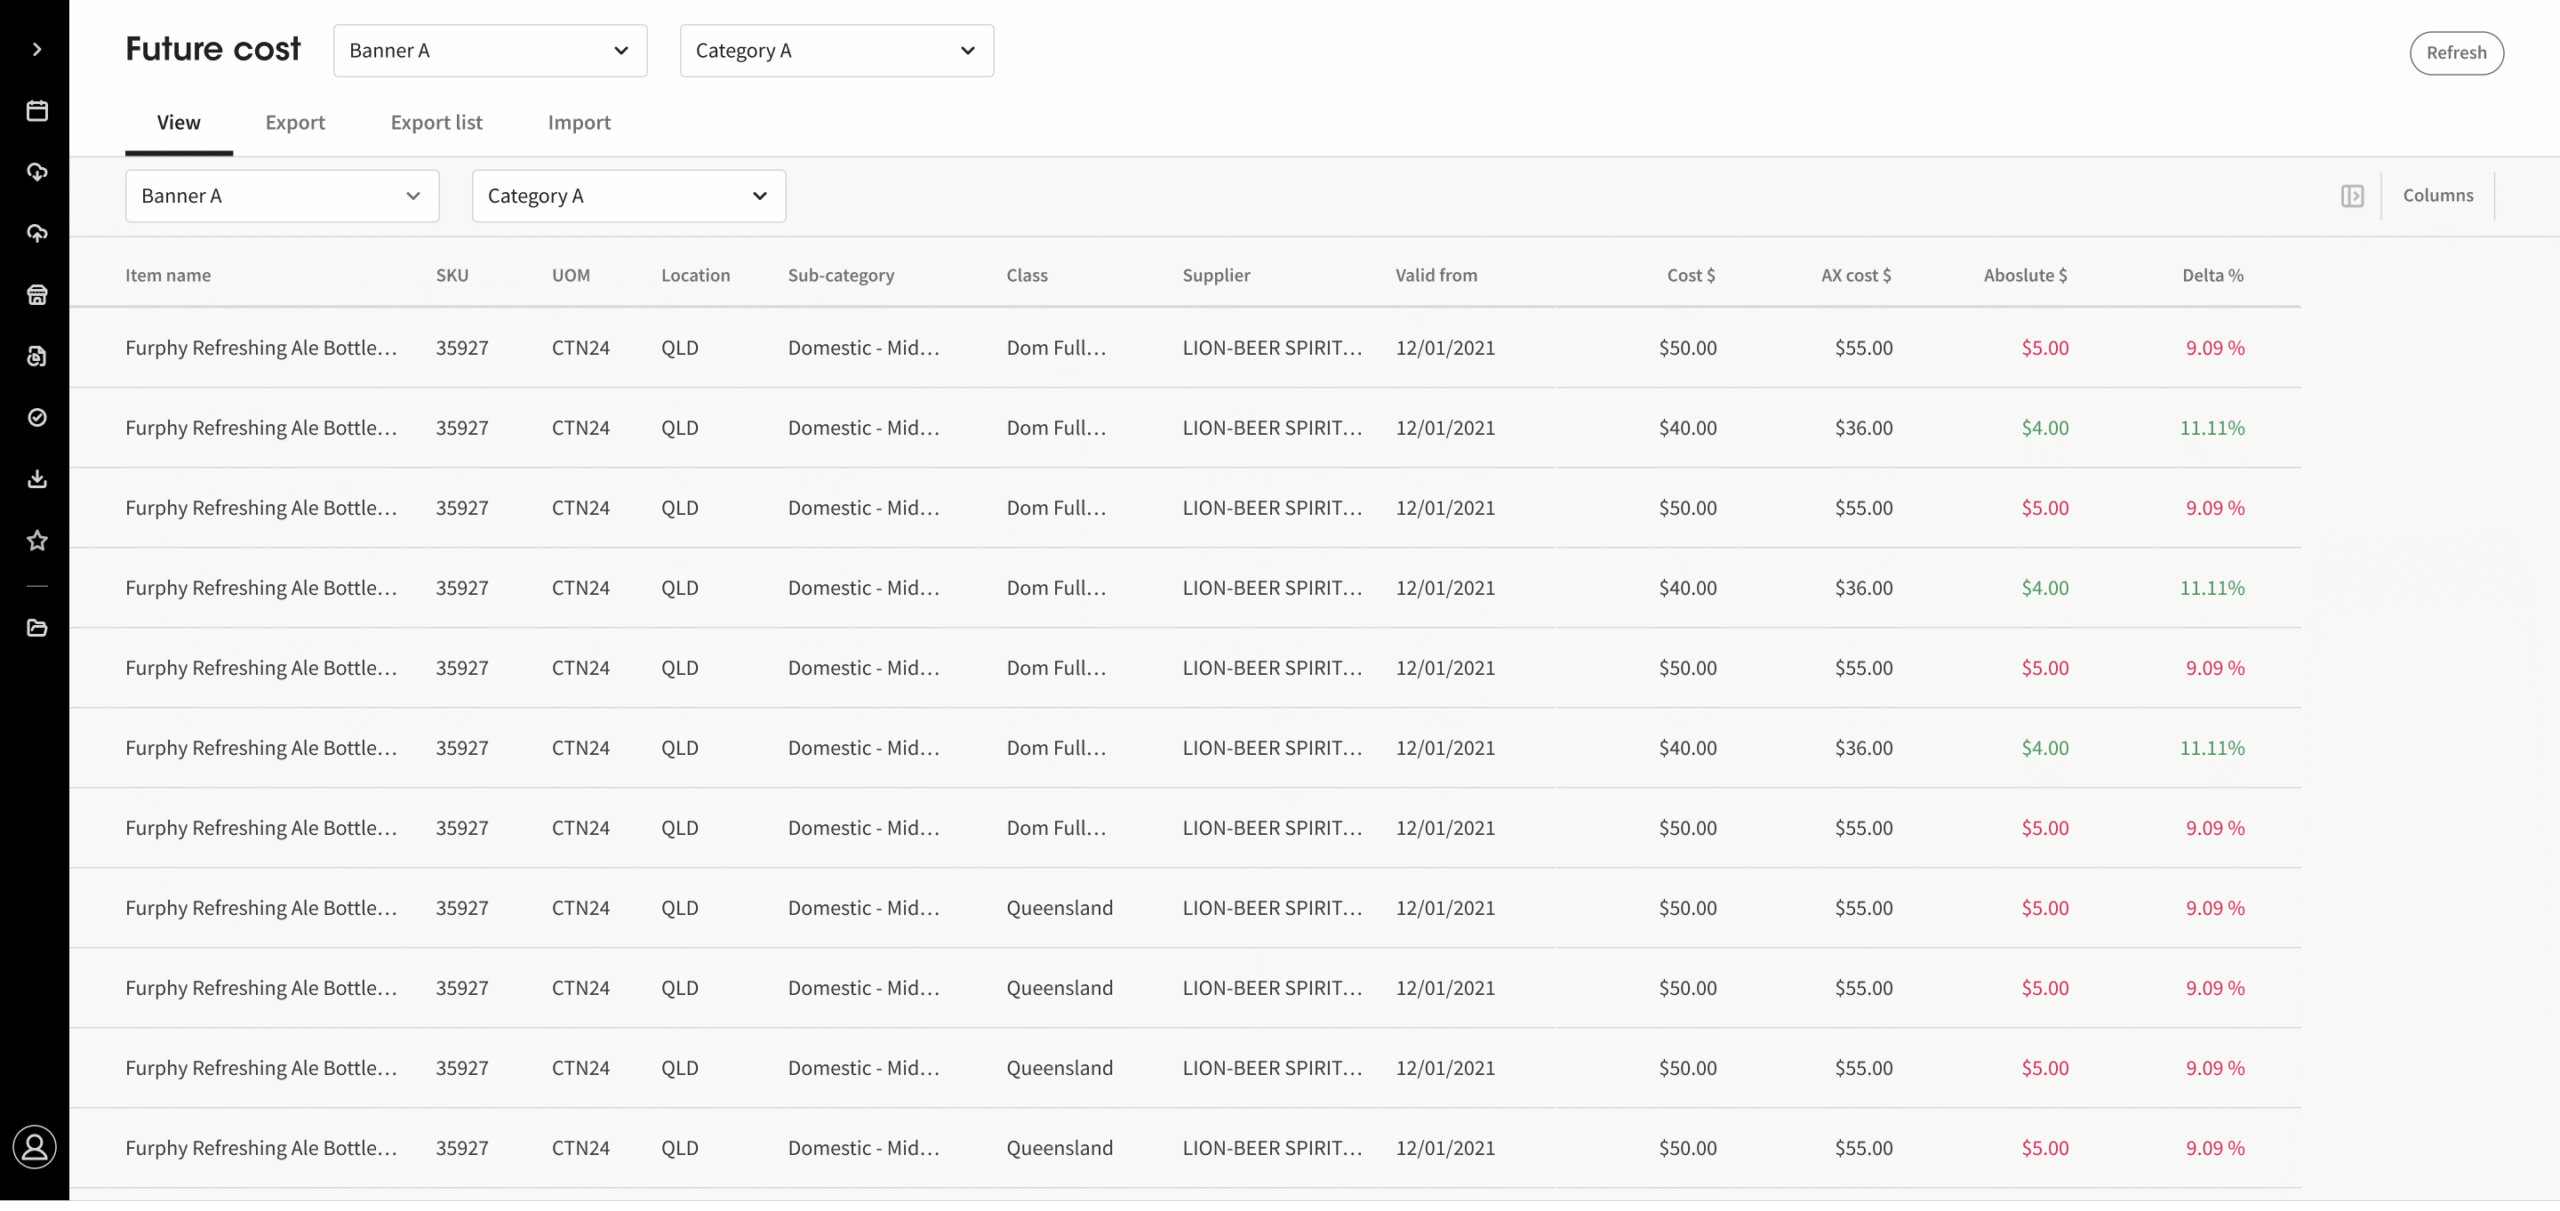Open the folder icon in the sidebar
The width and height of the screenshot is (2560, 1211).
pos(37,628)
